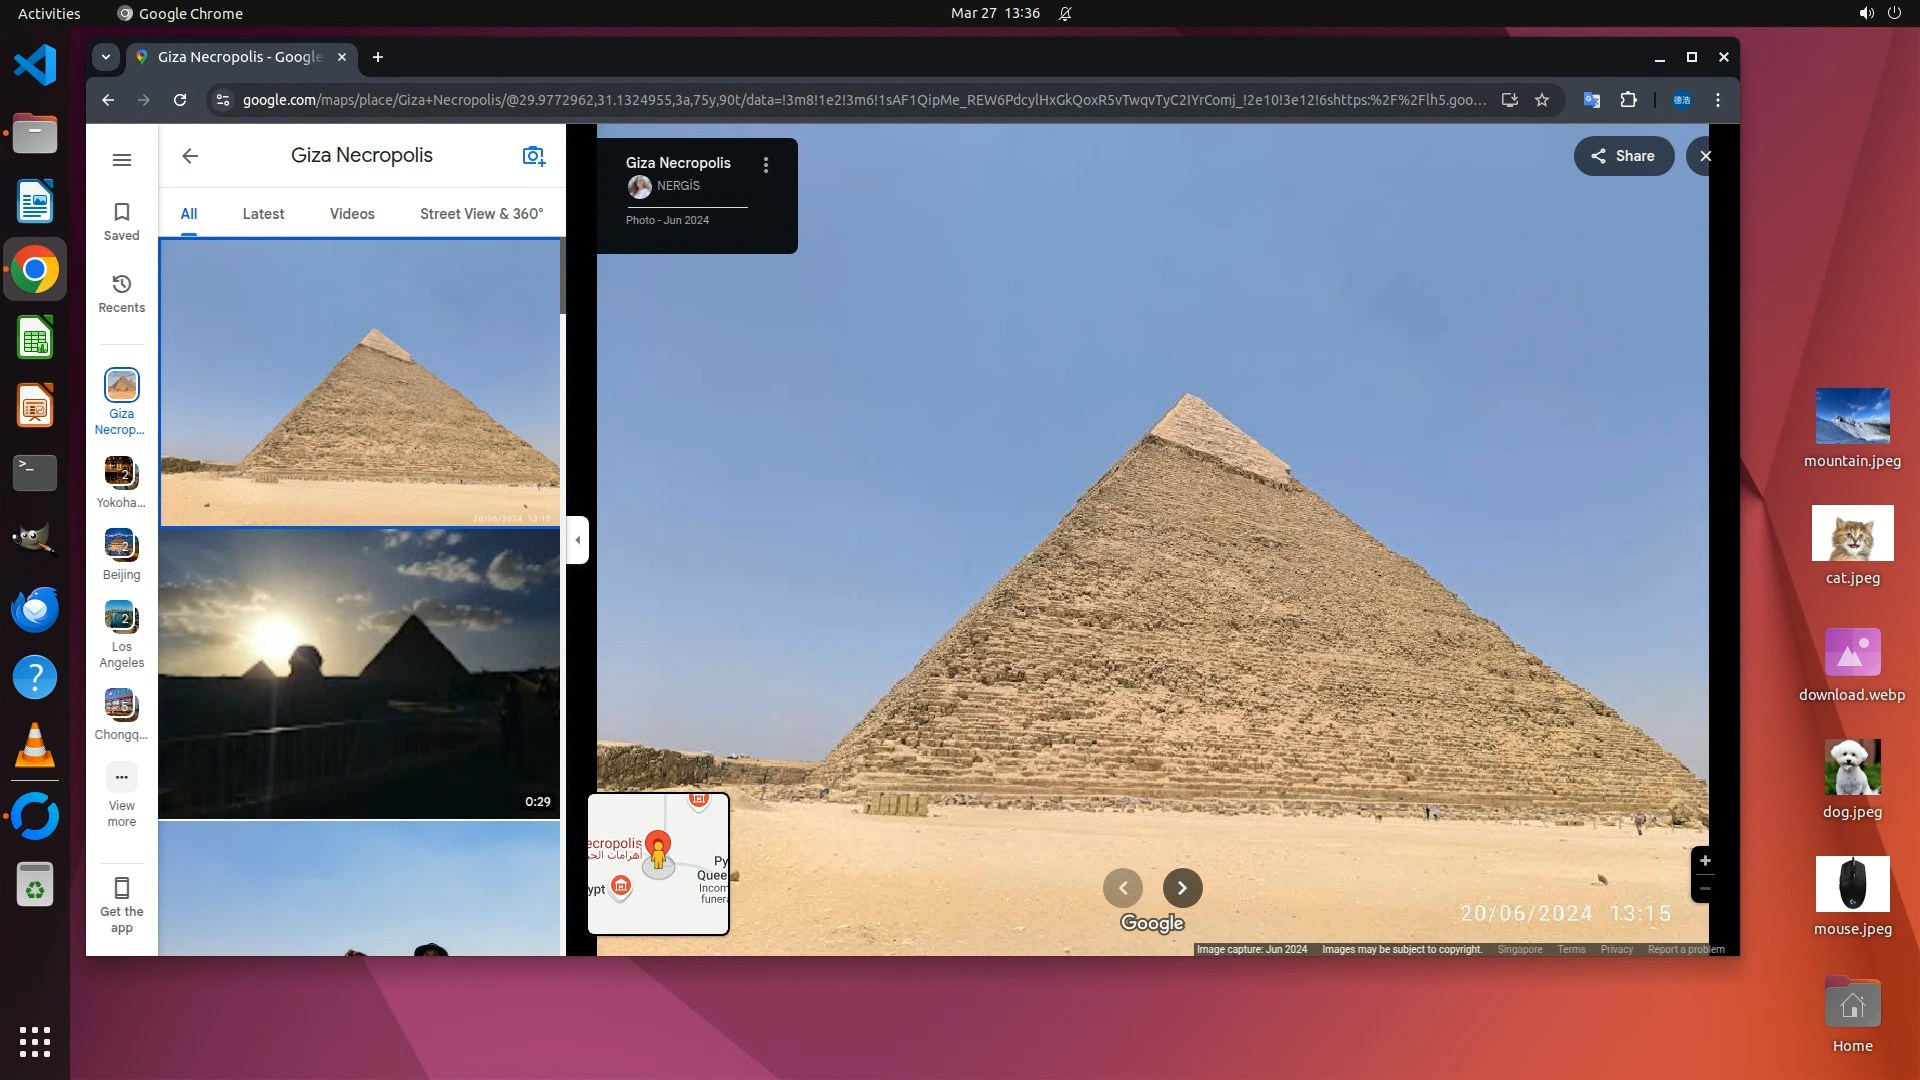Screen dimensions: 1920x1080
Task: Launch the VLC media player from the dock
Action: [35, 746]
